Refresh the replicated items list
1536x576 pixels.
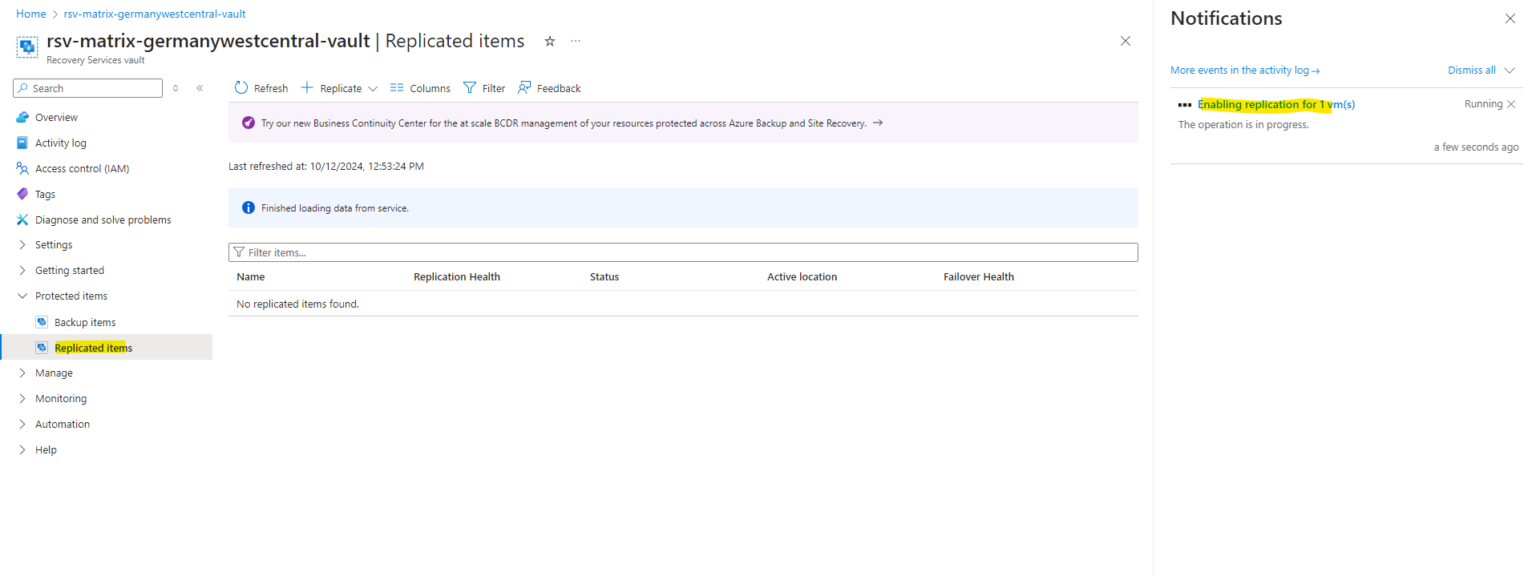pos(260,88)
